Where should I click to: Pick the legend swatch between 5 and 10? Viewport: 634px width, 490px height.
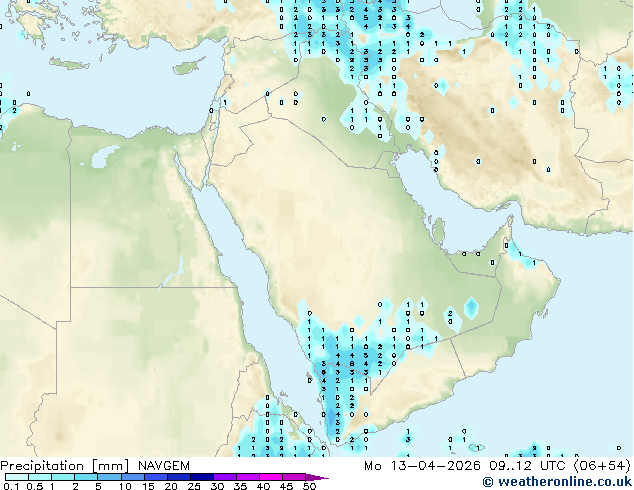[x=109, y=477]
